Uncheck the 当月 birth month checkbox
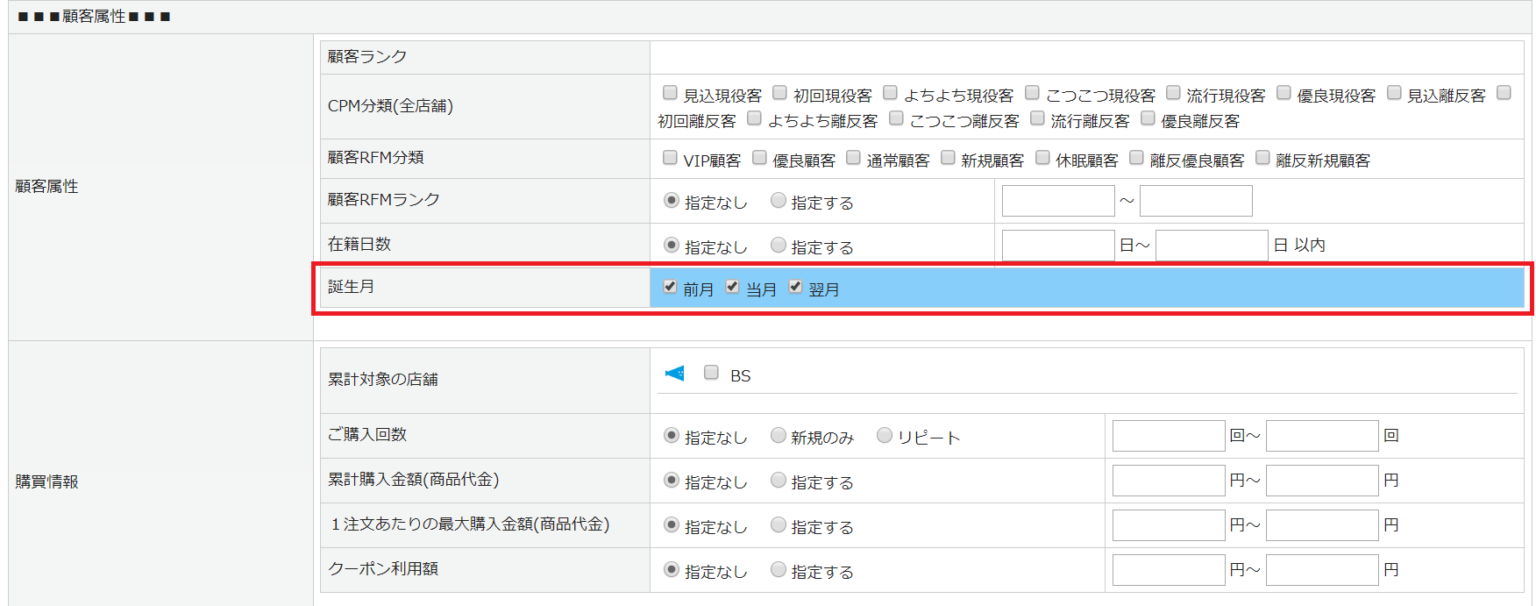The height and width of the screenshot is (606, 1536). (x=732, y=287)
